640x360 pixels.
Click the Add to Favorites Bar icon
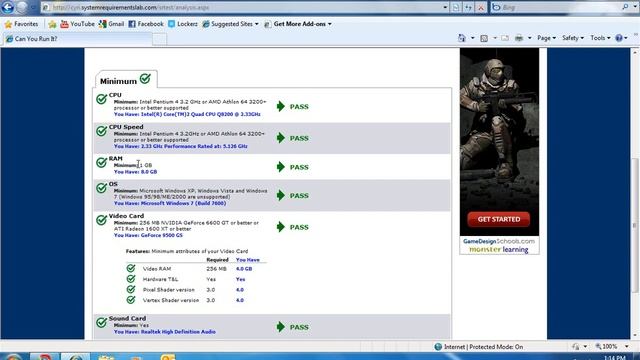click(x=52, y=24)
